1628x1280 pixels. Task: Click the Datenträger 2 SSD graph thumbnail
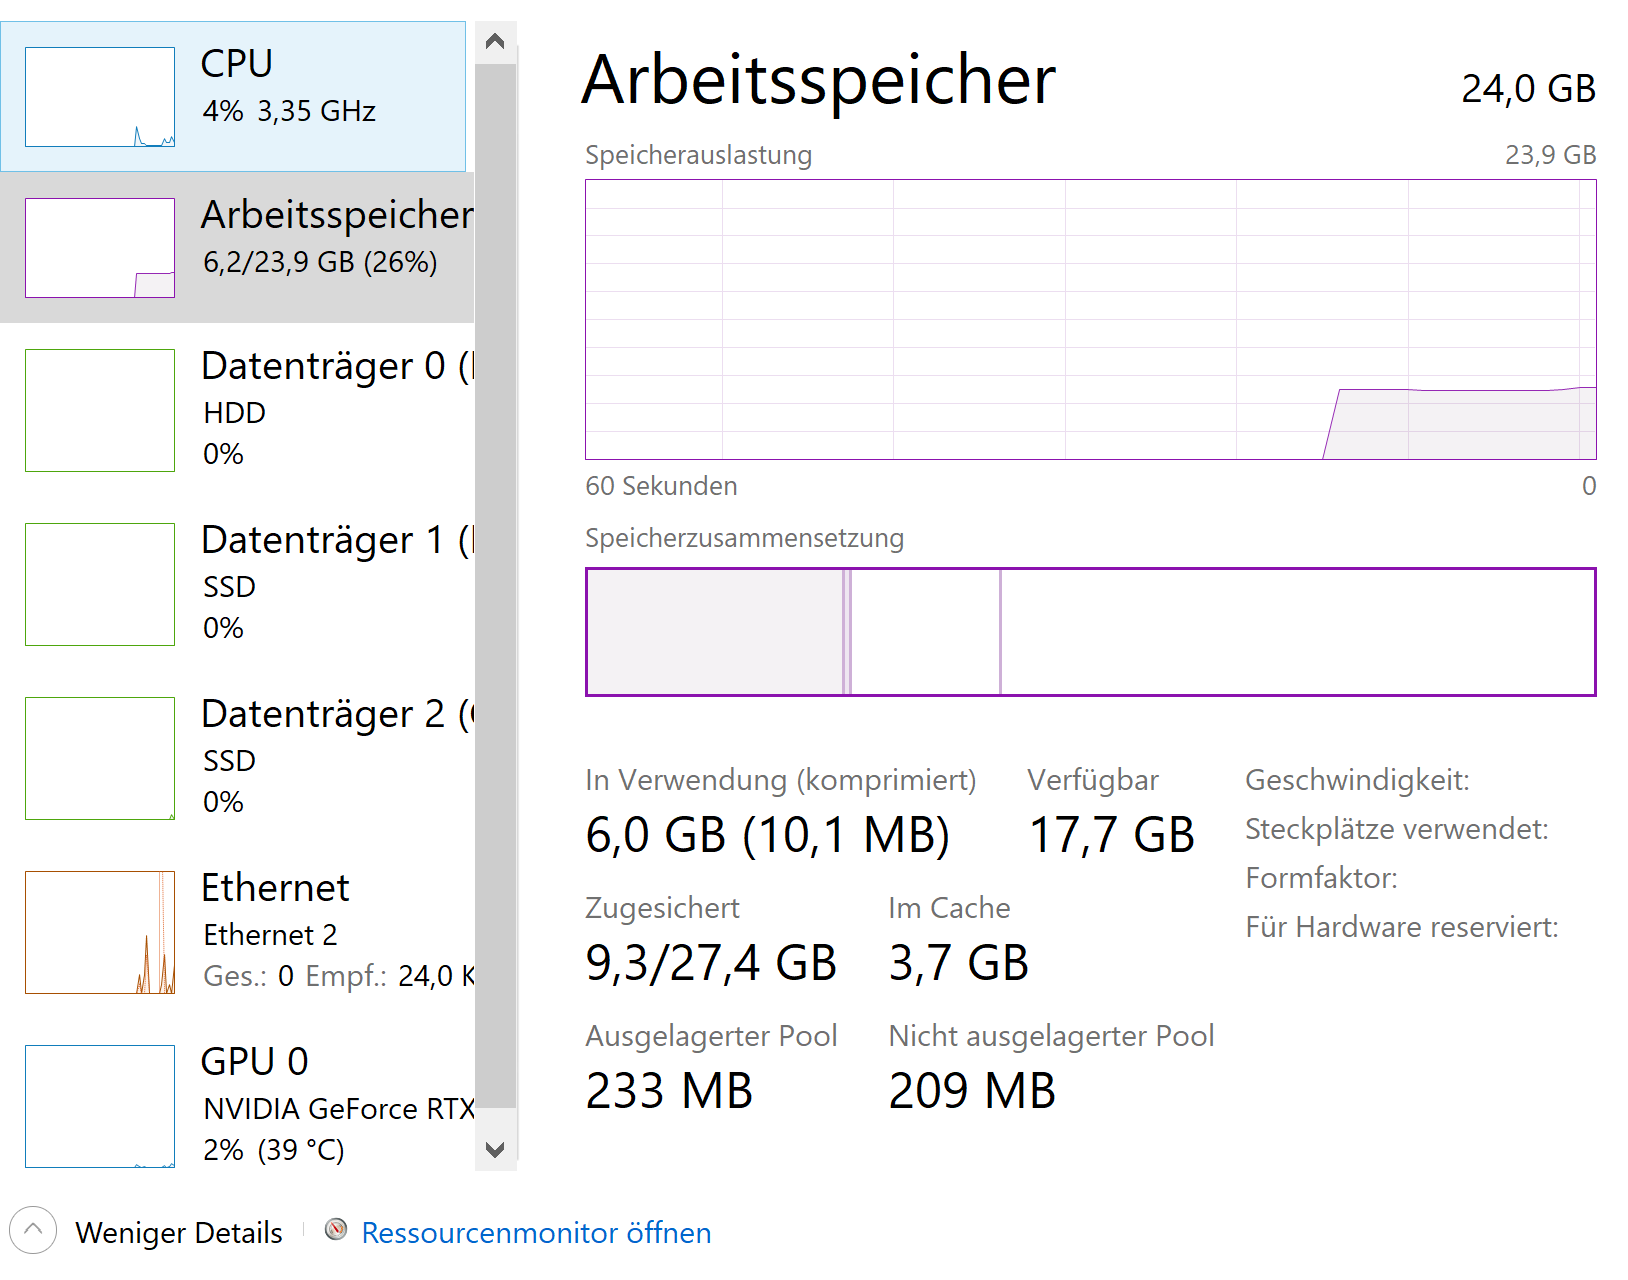[x=100, y=758]
